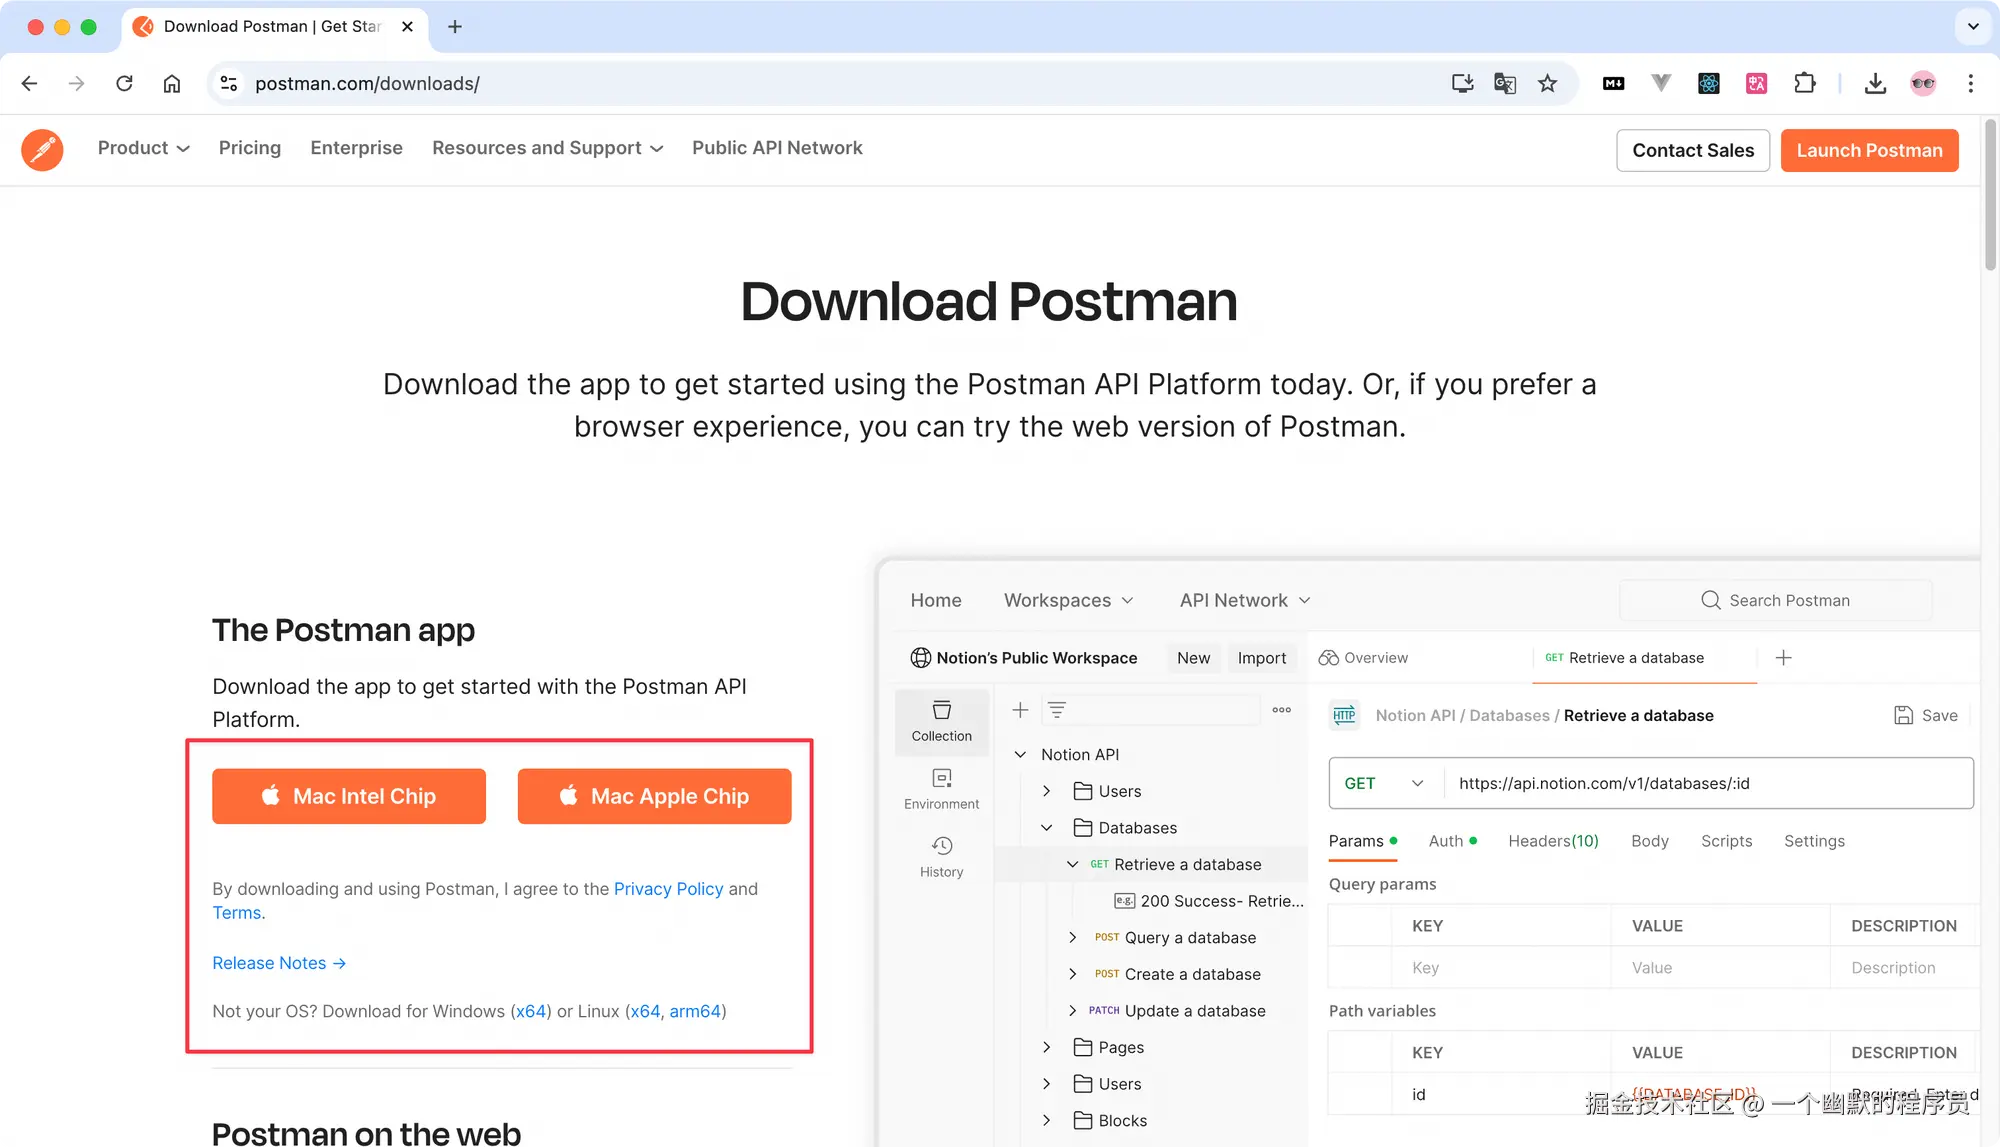Open the Release Notes link
The image size is (2000, 1147).
click(270, 962)
